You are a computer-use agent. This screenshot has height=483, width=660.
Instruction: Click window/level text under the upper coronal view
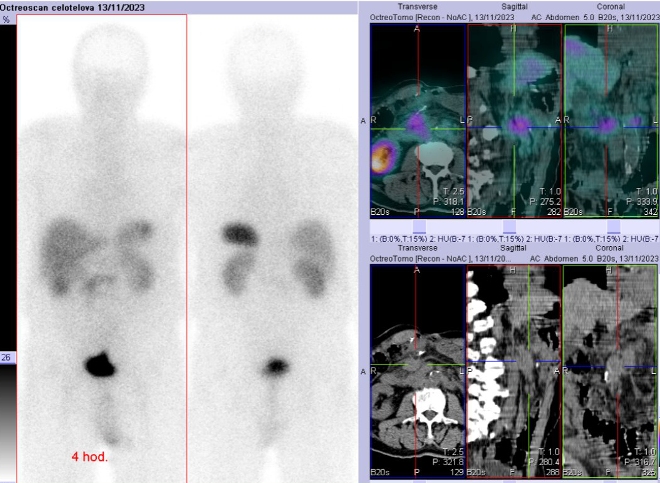pos(612,239)
